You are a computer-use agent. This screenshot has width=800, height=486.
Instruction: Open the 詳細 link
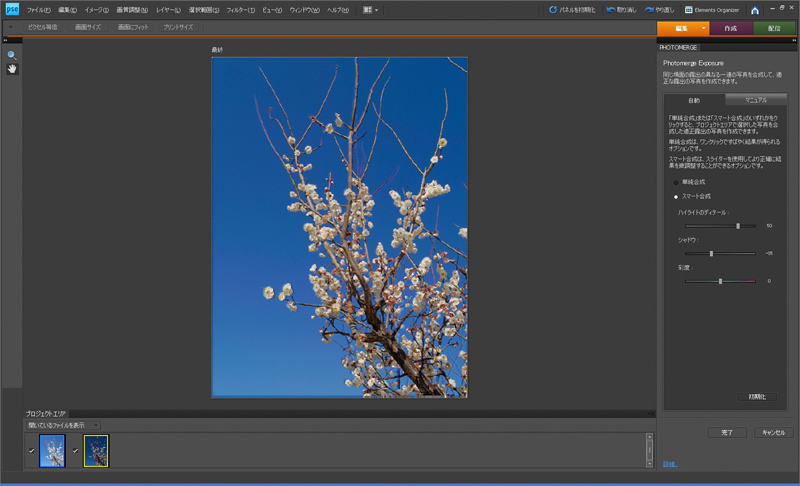[x=669, y=464]
